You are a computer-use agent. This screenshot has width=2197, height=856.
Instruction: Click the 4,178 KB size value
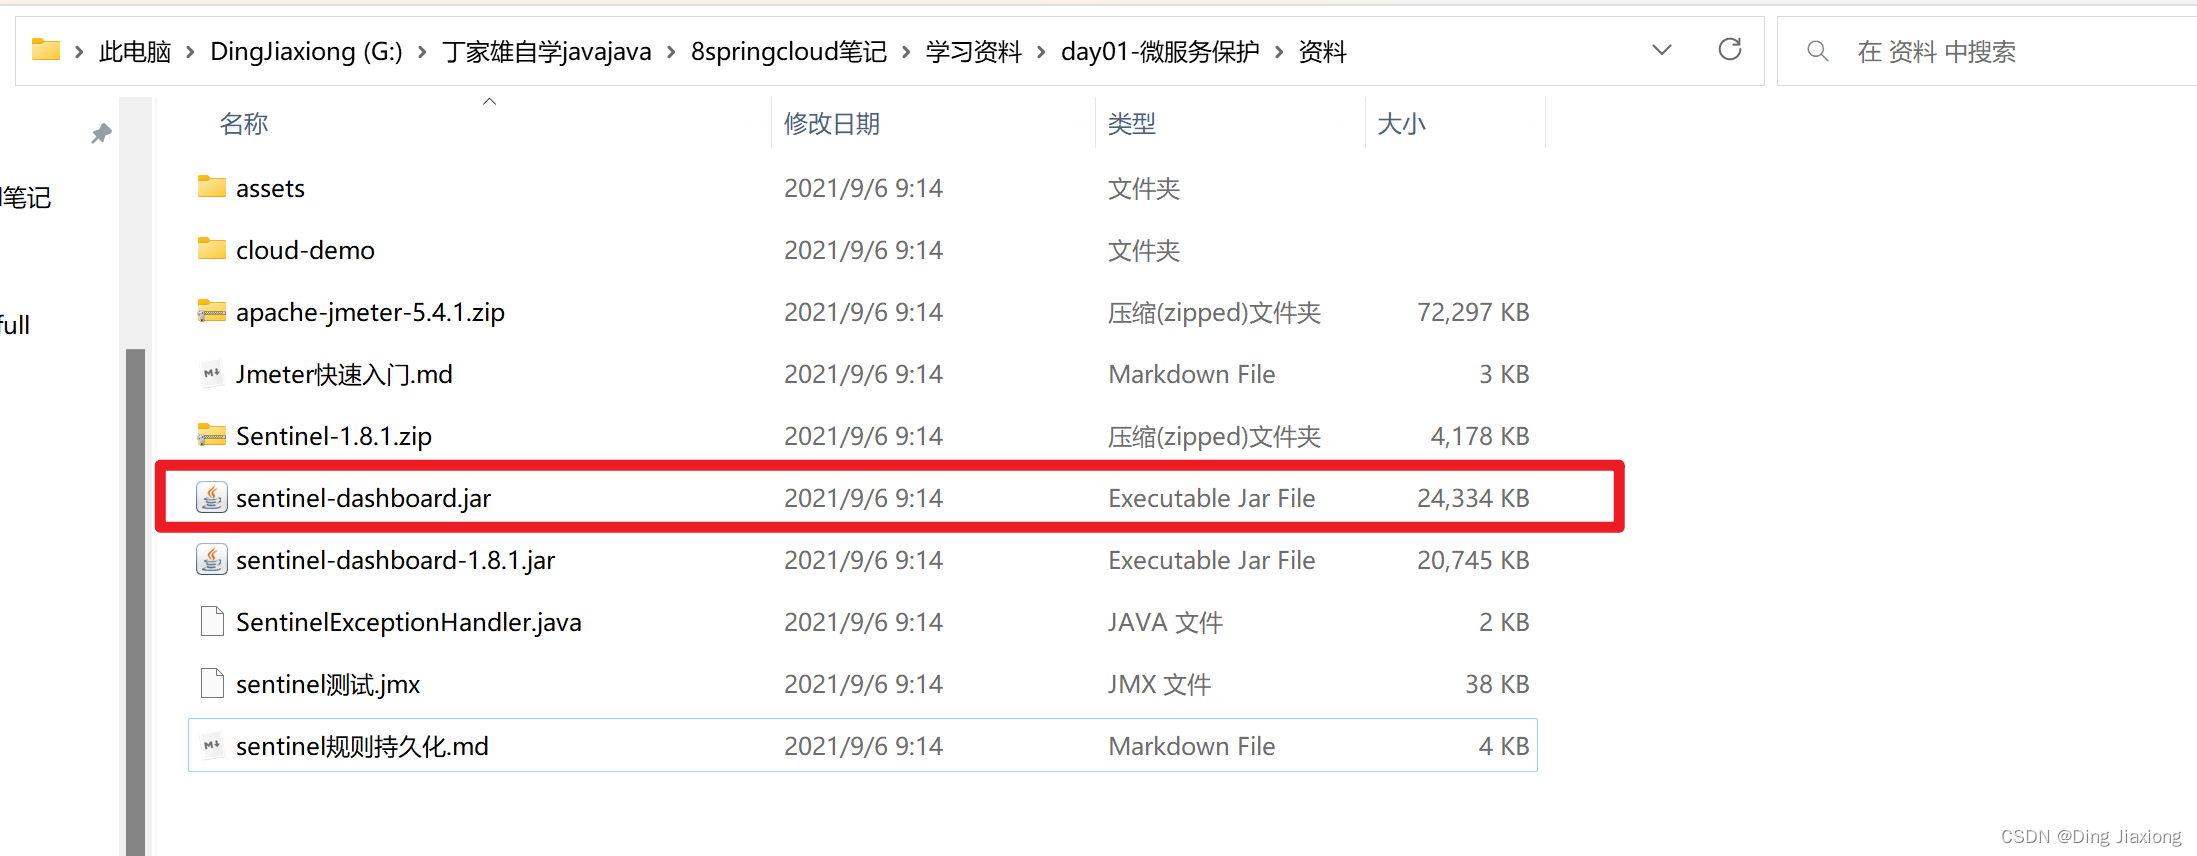point(1480,436)
